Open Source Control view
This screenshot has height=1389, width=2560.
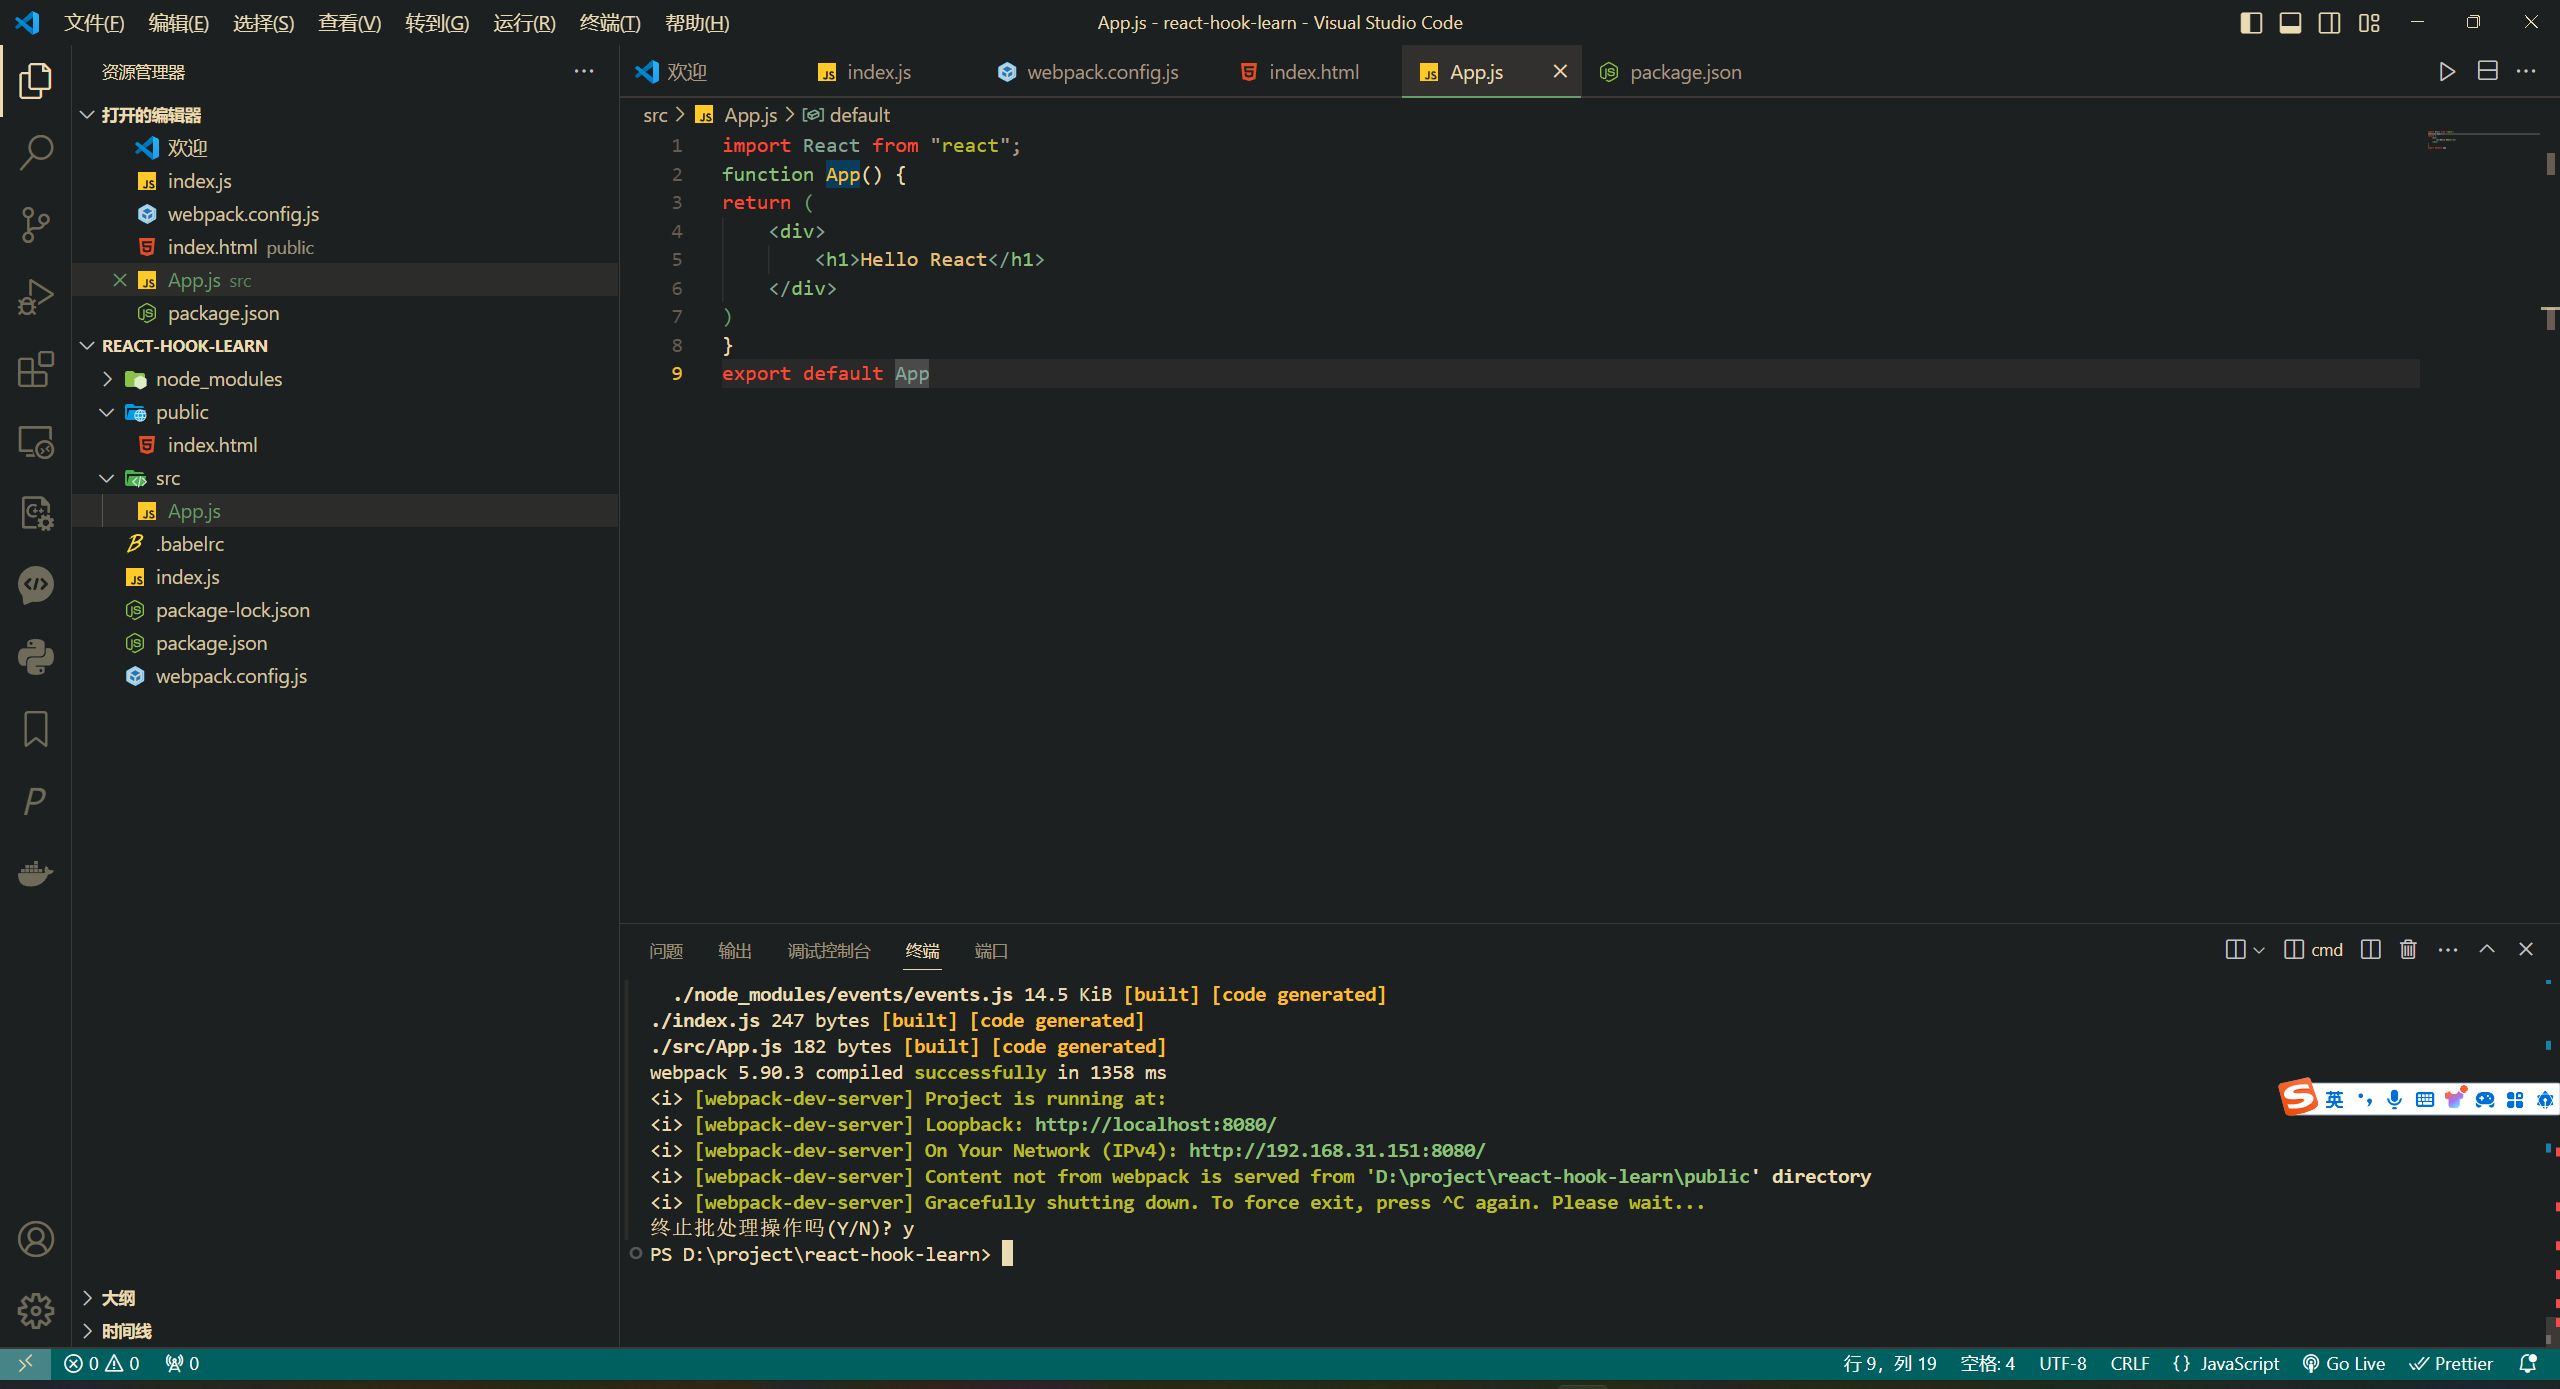pyautogui.click(x=36, y=225)
